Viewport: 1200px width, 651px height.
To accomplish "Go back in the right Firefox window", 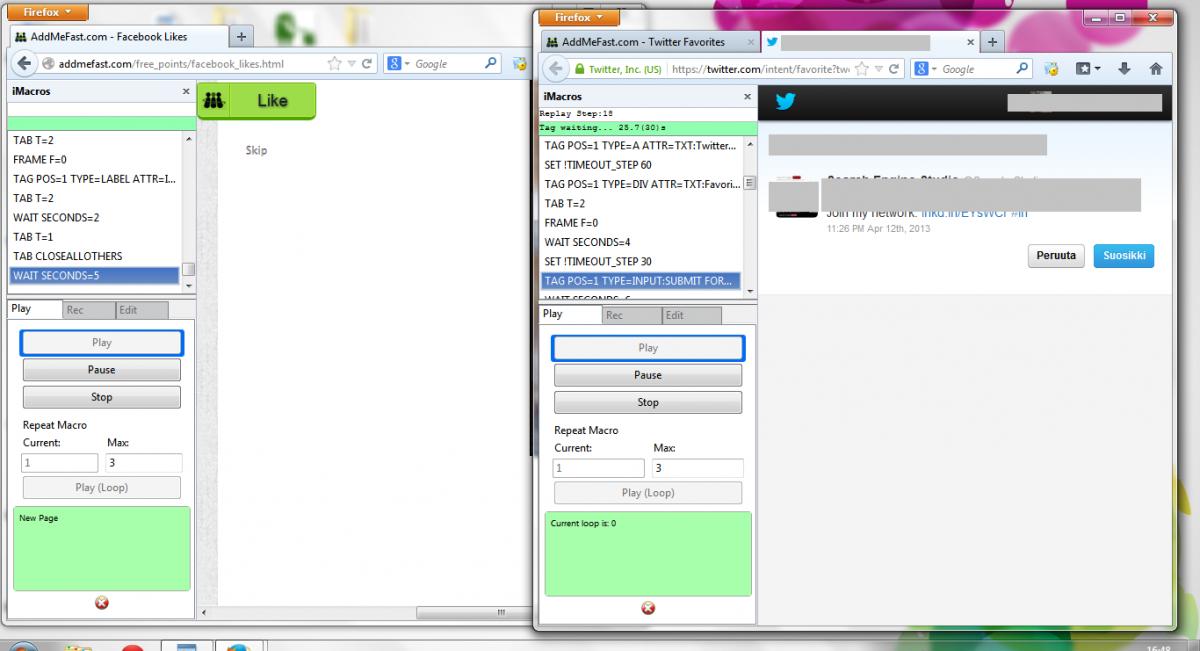I will coord(556,69).
